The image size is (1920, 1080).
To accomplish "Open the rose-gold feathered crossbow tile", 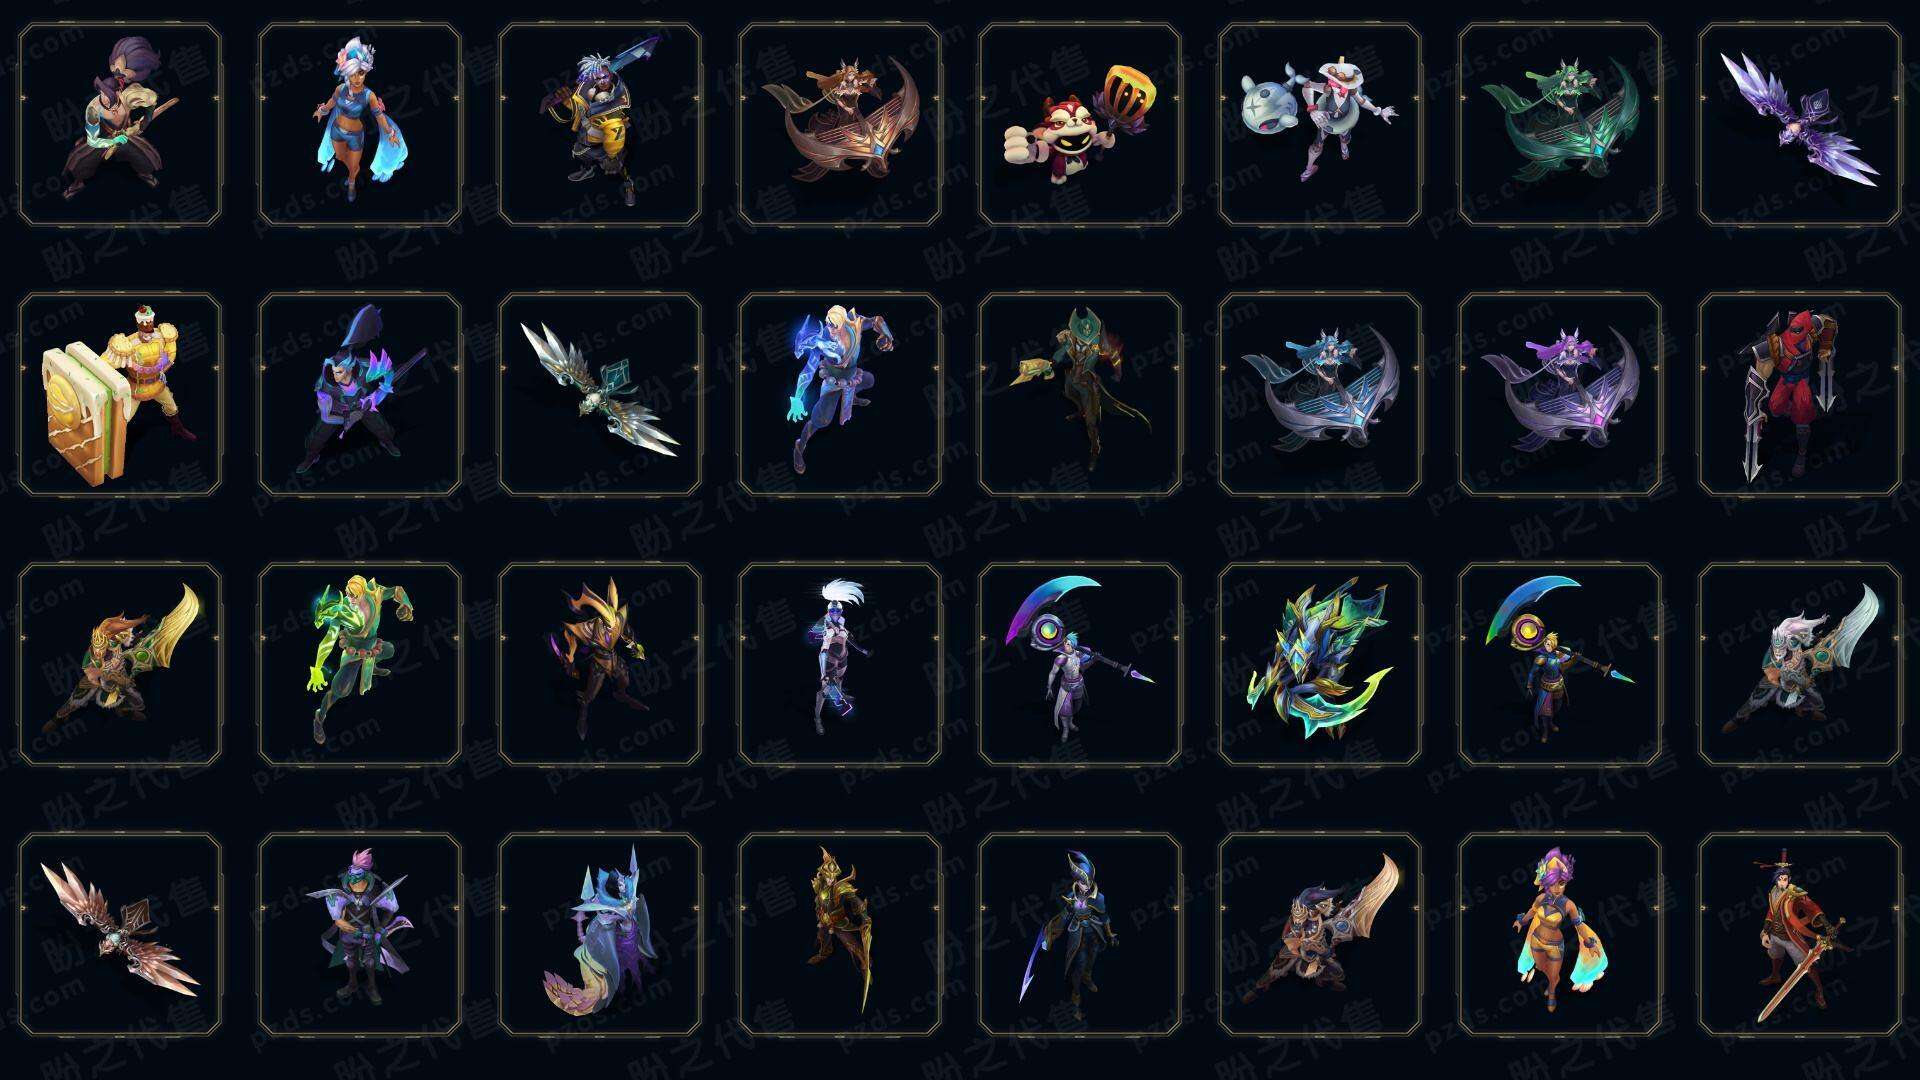I will [x=120, y=934].
